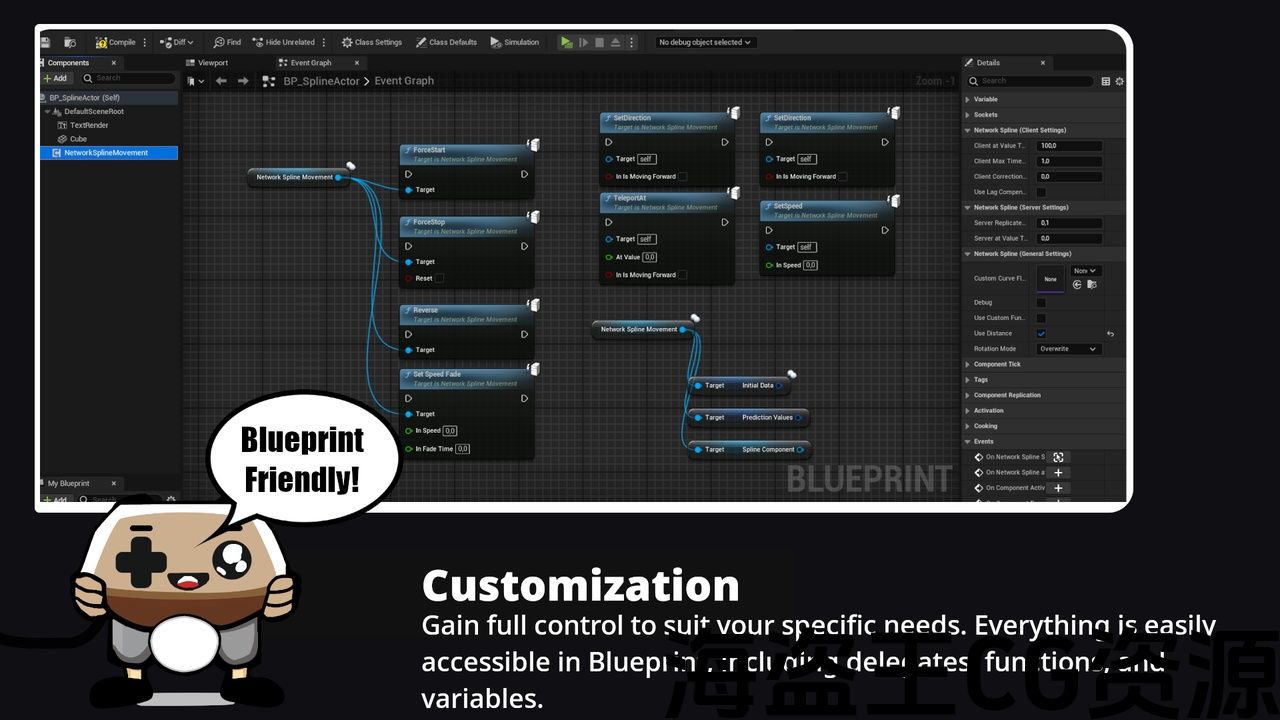The height and width of the screenshot is (720, 1280).
Task: Navigate back with the graph left arrow
Action: pyautogui.click(x=221, y=81)
